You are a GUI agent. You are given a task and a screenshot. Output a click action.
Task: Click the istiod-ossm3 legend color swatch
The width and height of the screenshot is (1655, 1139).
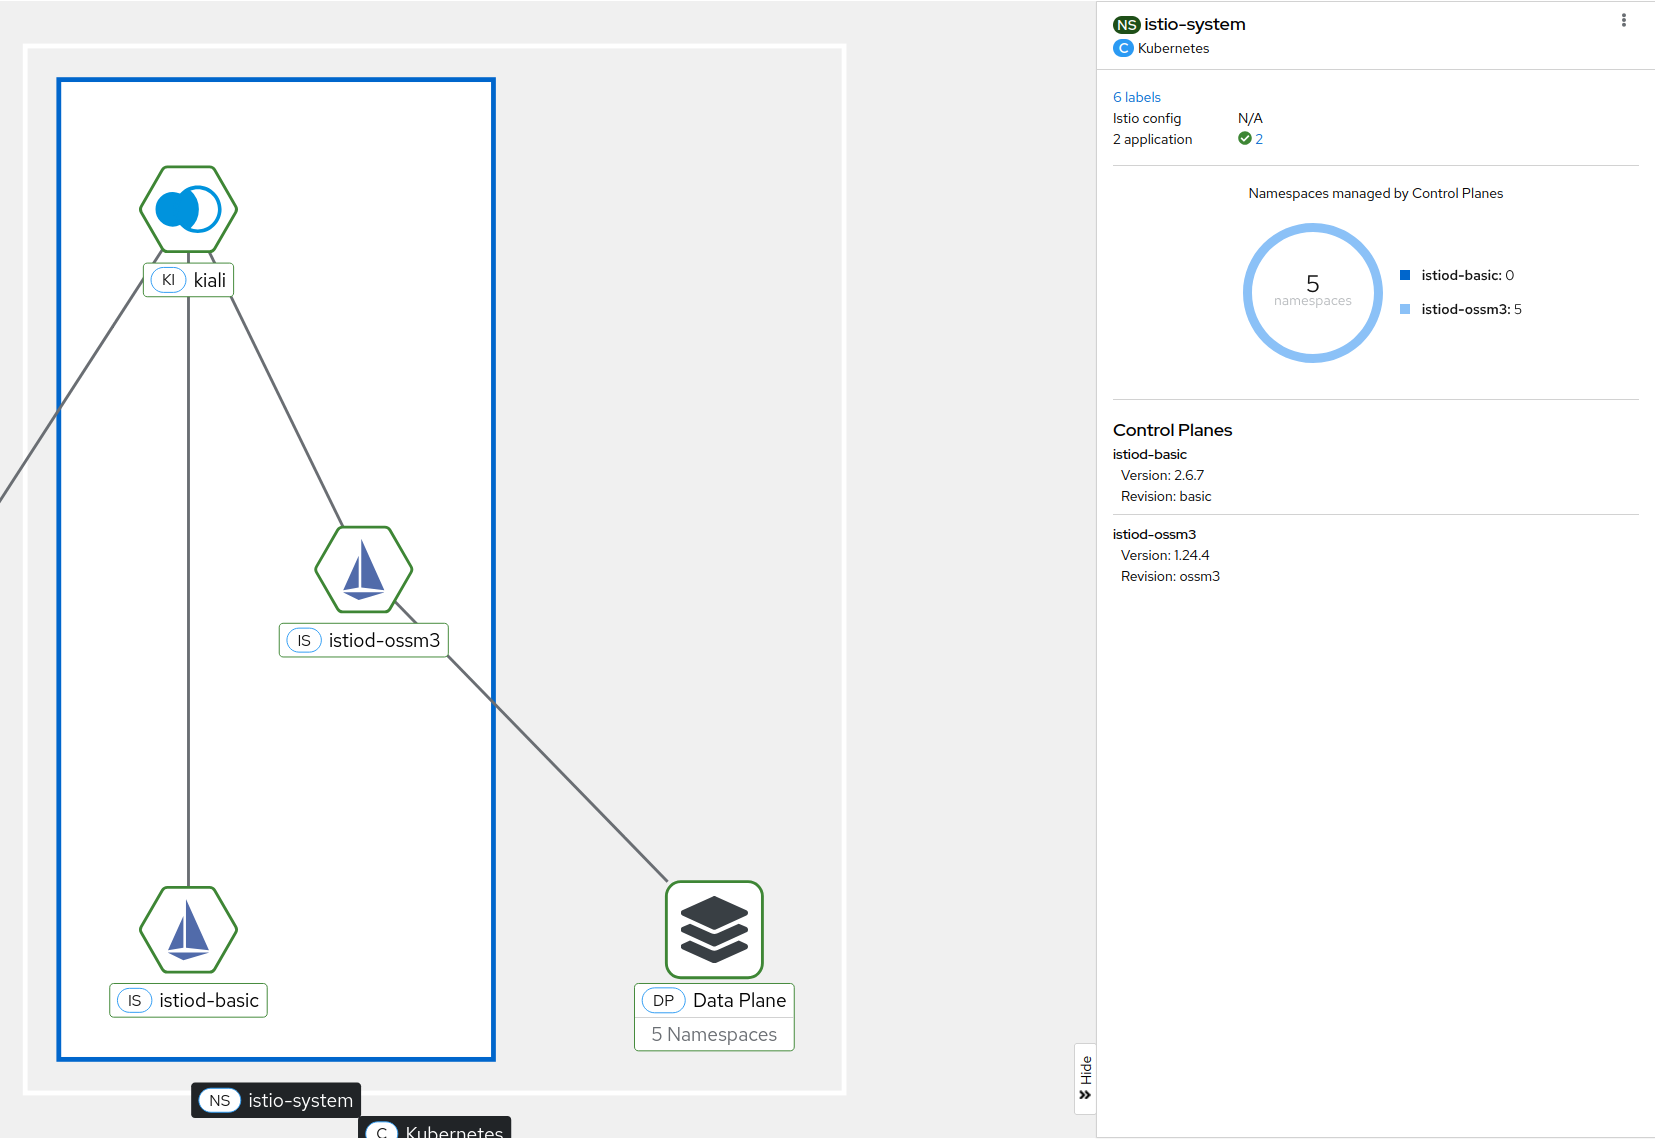click(x=1405, y=309)
